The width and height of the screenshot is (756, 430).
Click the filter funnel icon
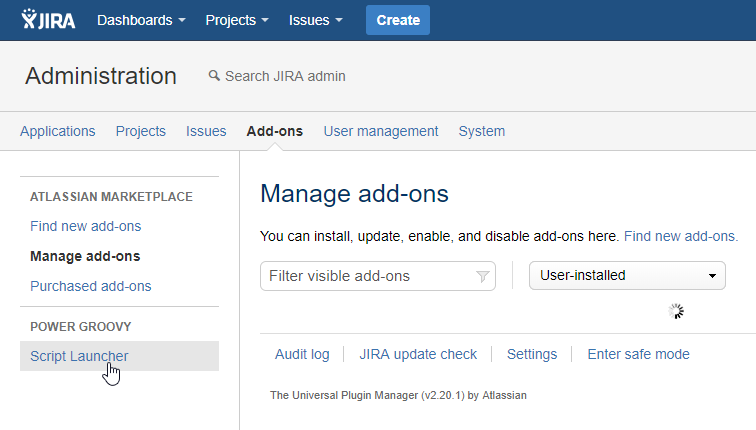[x=483, y=276]
